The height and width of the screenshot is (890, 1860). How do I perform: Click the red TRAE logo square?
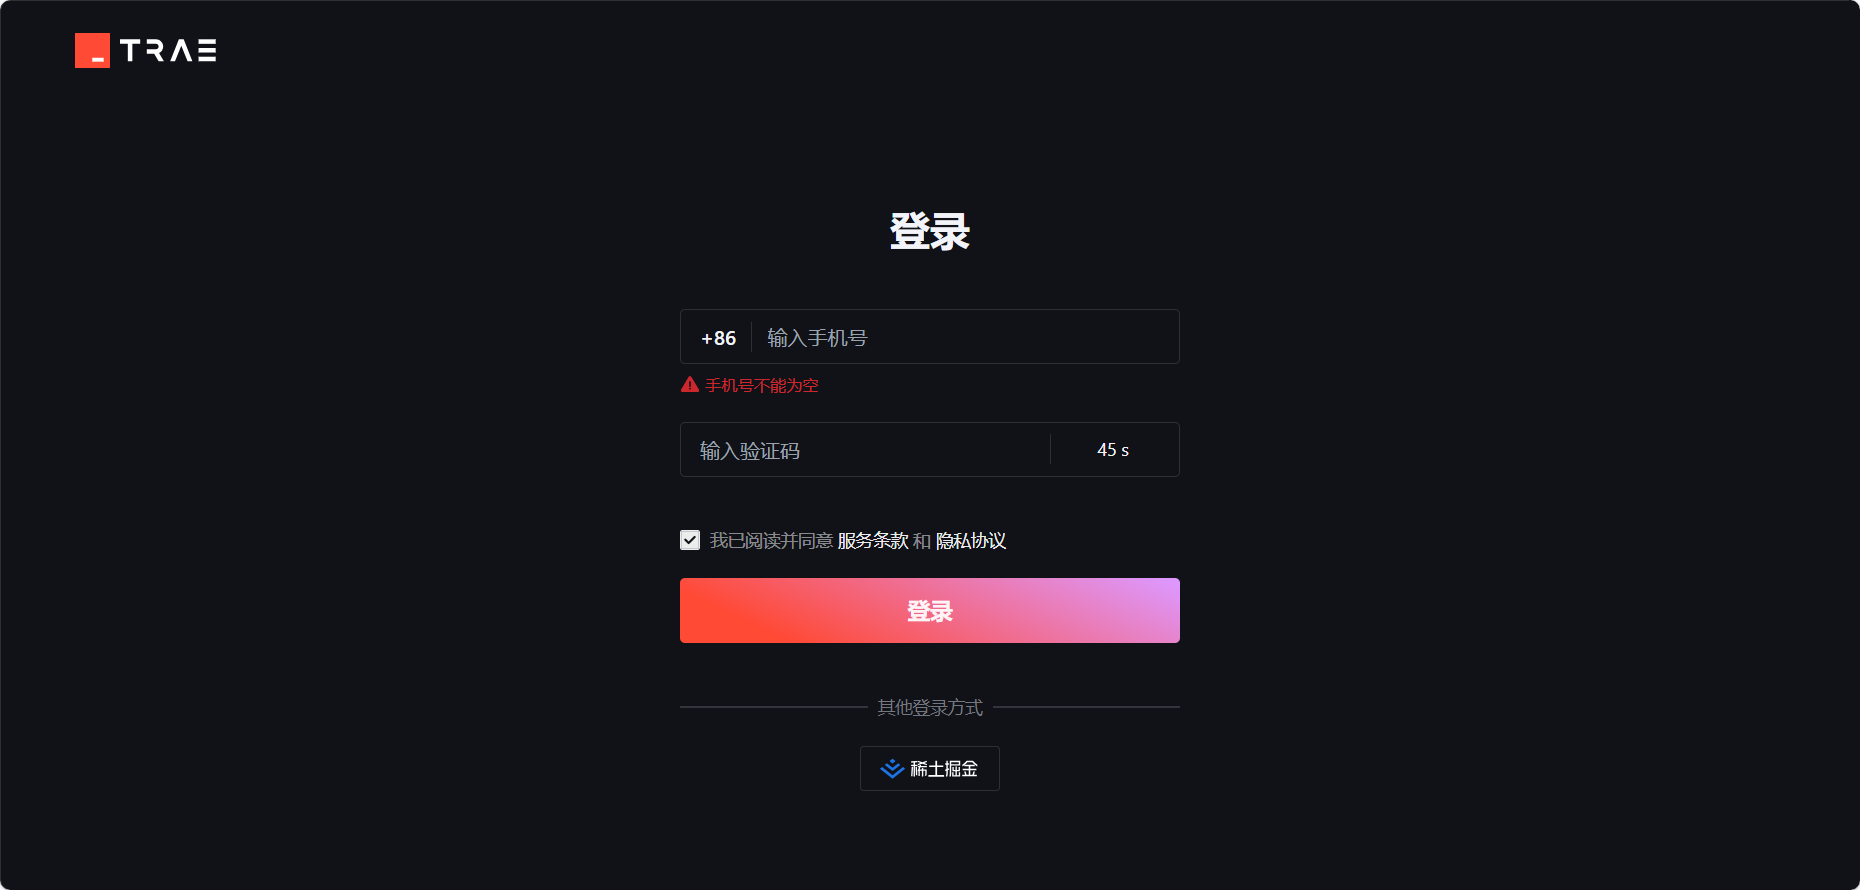(92, 50)
